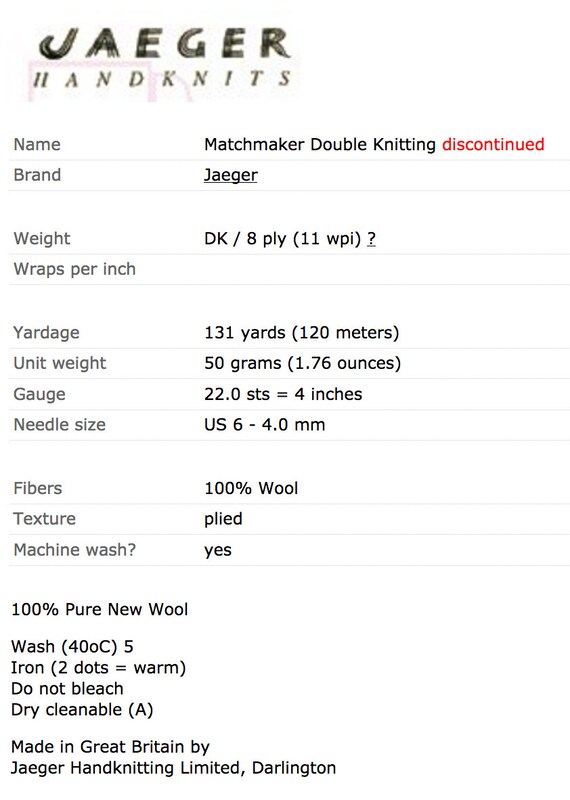Click the DK / 8 ply weight value
Image resolution: width=570 pixels, height=800 pixels.
pos(282,238)
